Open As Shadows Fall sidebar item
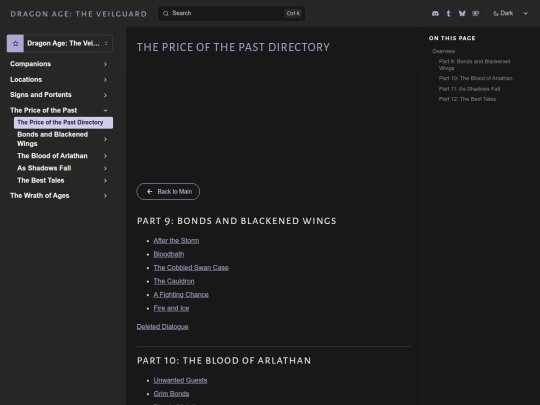540x405 pixels. [44, 168]
